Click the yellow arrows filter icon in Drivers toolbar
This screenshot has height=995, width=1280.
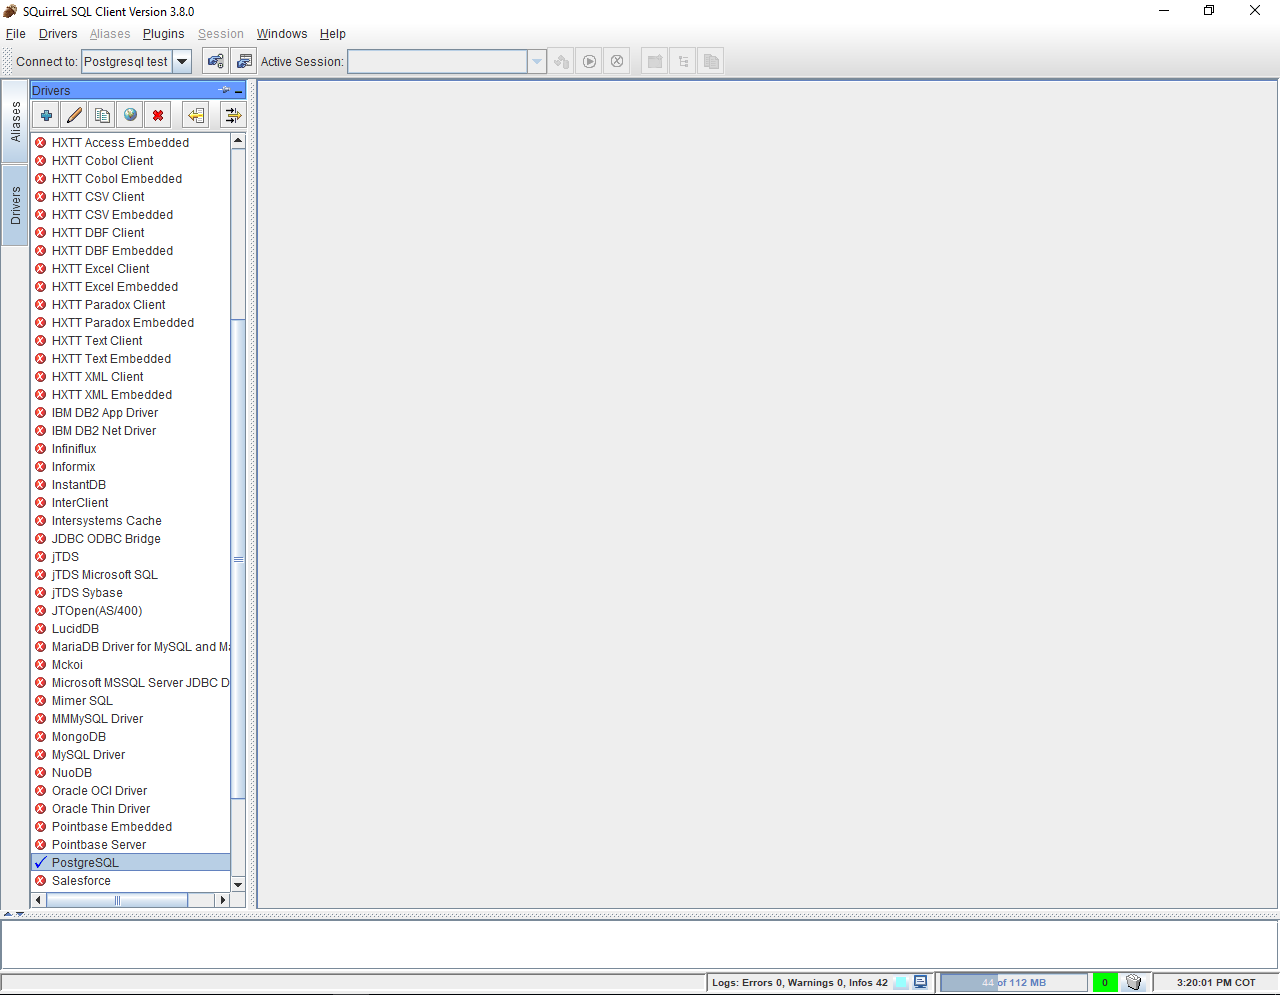[x=233, y=115]
